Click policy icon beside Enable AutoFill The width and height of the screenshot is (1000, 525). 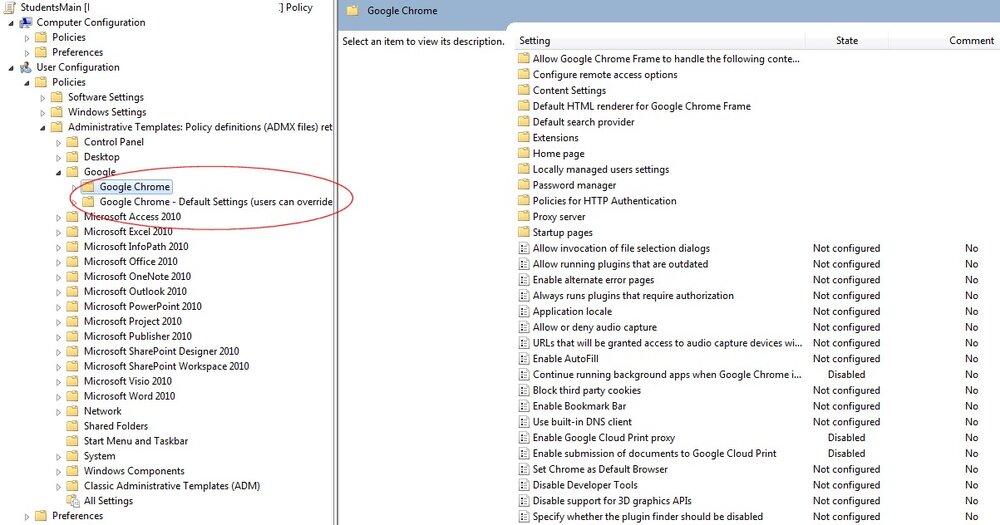tap(524, 359)
